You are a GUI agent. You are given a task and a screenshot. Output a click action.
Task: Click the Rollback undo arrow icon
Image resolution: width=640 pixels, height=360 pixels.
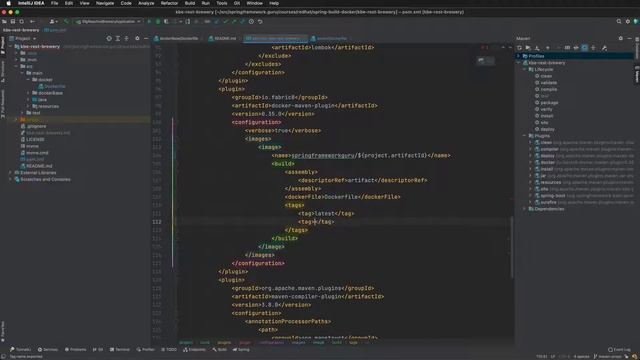point(260,21)
